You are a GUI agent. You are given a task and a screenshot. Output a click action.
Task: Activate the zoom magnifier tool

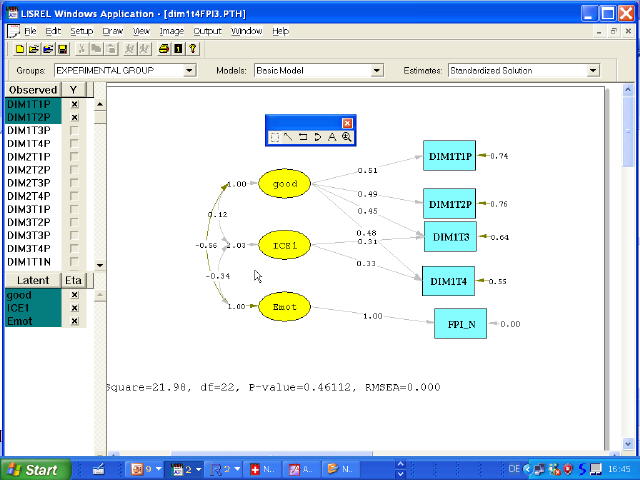point(346,137)
